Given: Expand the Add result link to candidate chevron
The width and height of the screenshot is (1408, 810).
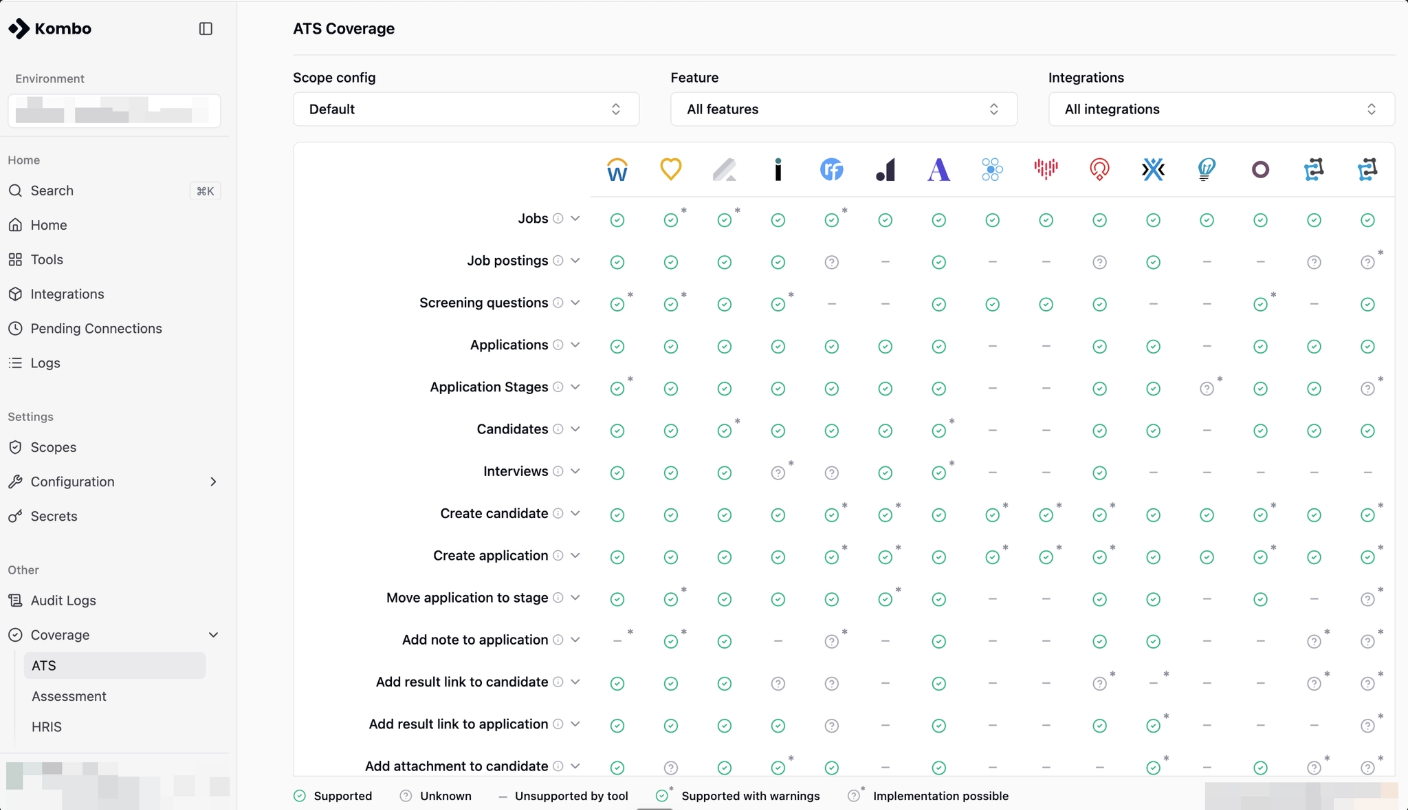Looking at the screenshot, I should [575, 682].
